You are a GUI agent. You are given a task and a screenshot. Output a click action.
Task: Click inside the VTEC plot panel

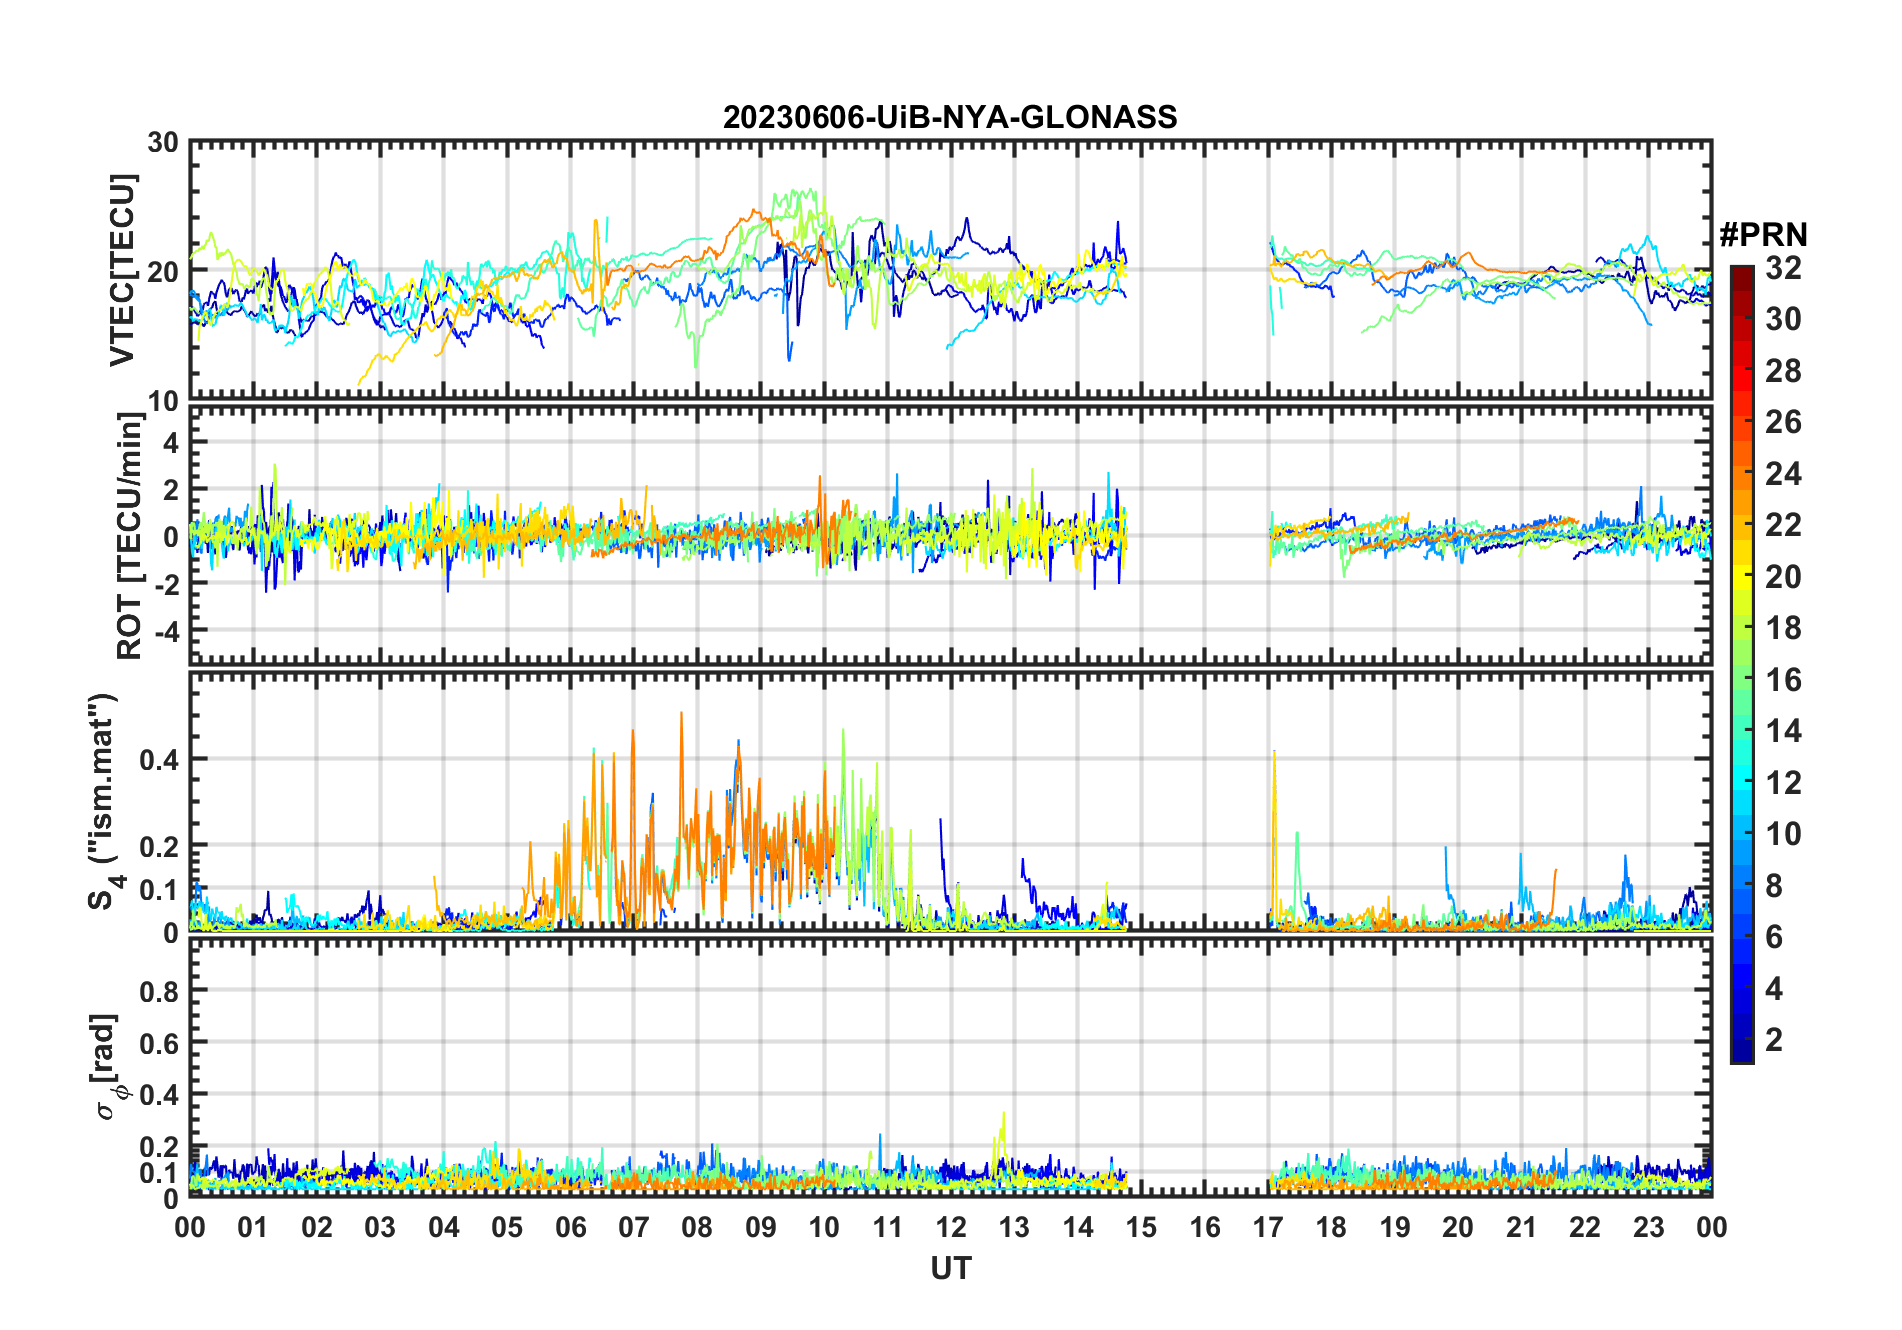951,270
